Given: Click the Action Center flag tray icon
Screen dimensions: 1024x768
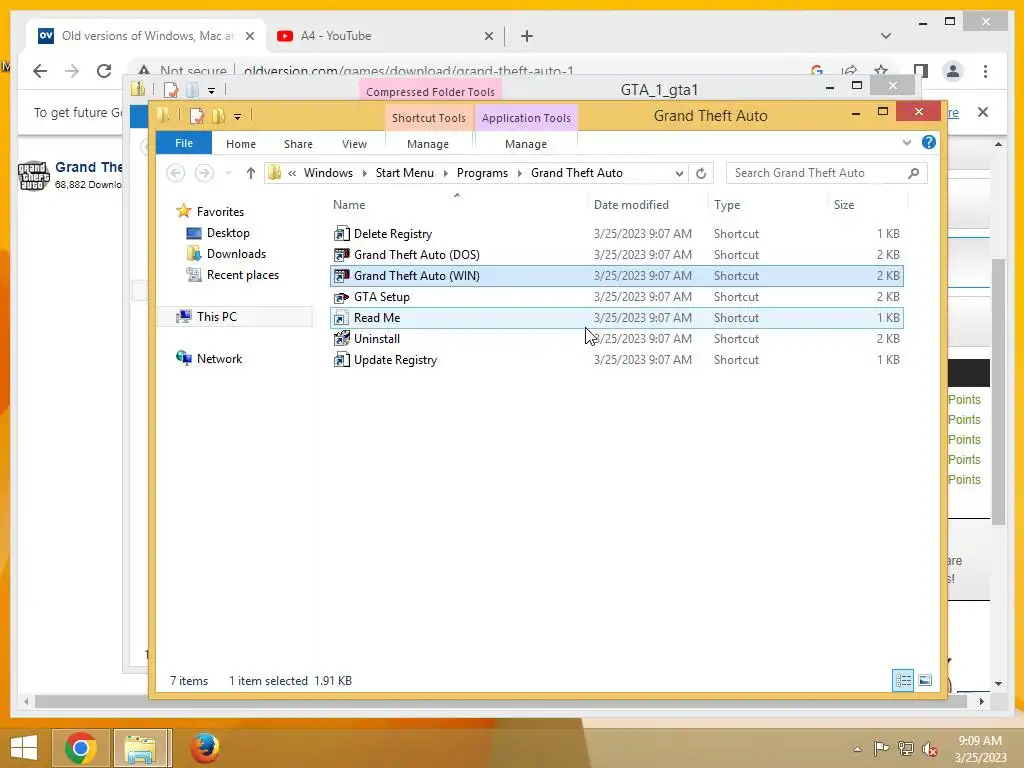Looking at the screenshot, I should 881,749.
